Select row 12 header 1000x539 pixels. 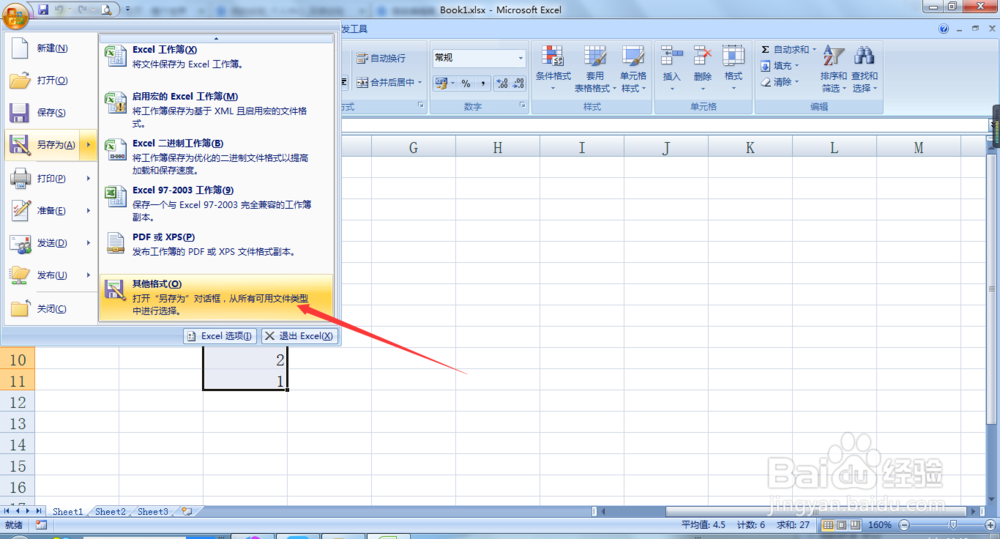[17, 402]
